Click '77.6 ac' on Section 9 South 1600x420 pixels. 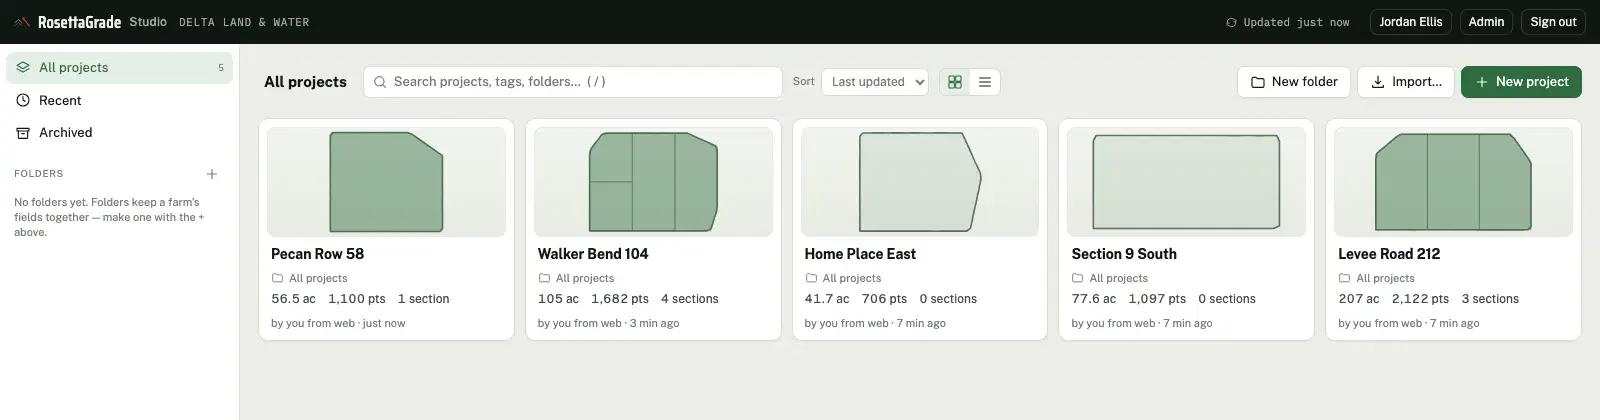(1094, 299)
